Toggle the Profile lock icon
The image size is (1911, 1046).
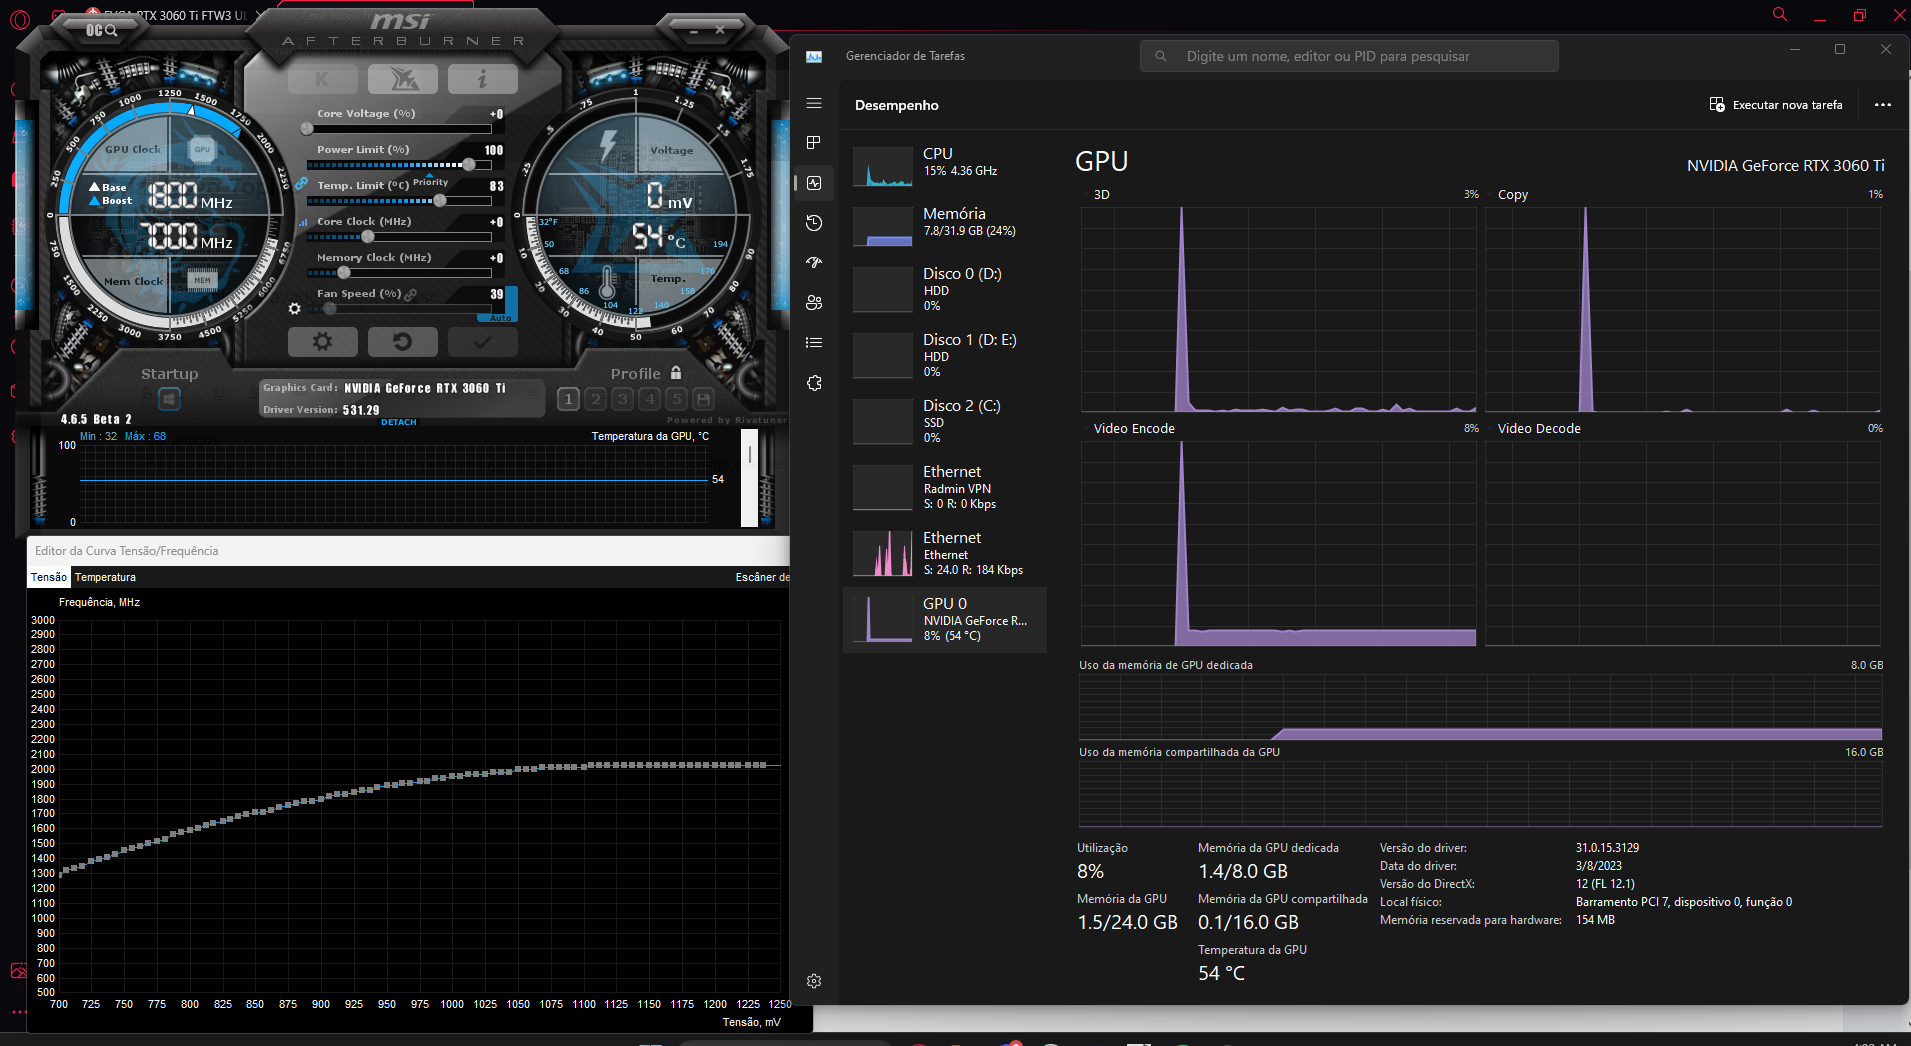[676, 373]
